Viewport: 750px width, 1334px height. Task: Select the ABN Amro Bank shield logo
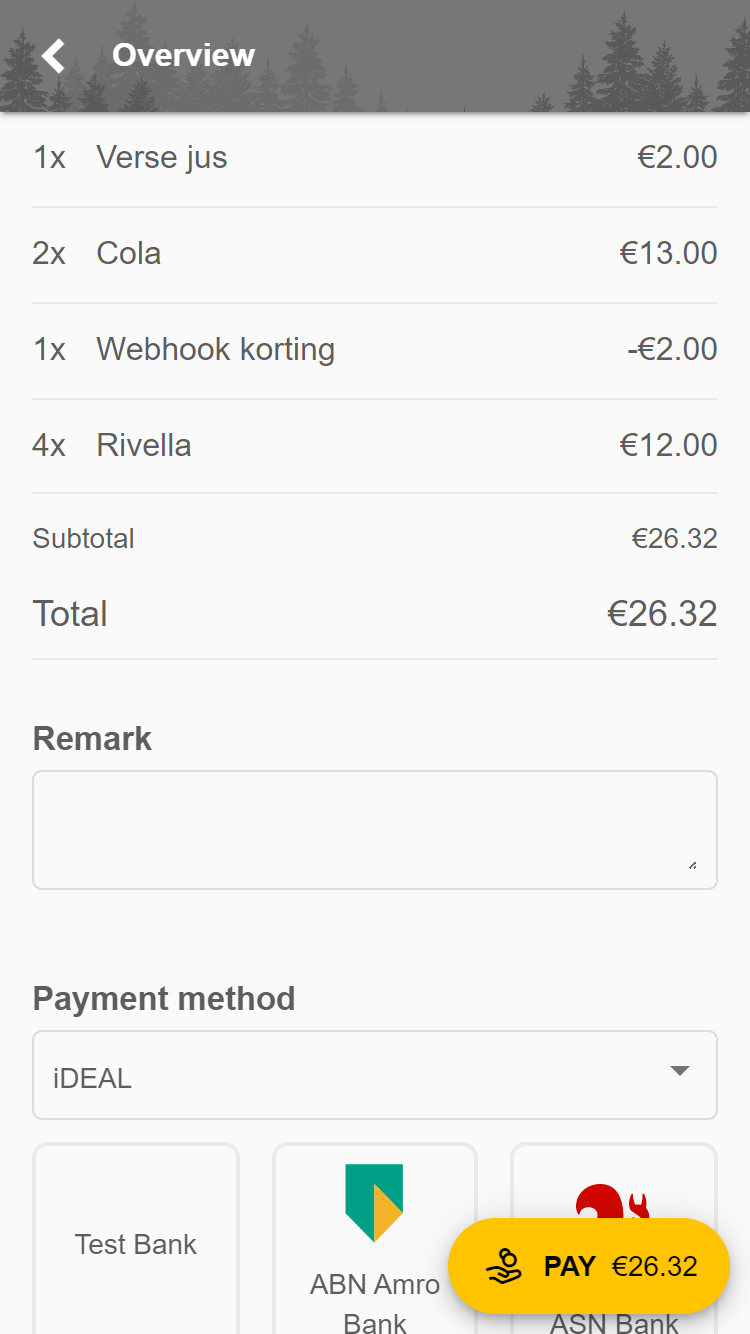[374, 1203]
